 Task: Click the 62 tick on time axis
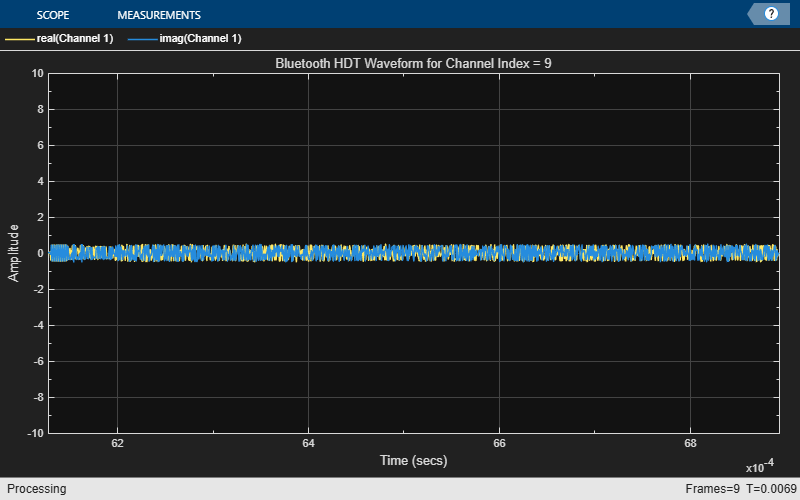118,443
